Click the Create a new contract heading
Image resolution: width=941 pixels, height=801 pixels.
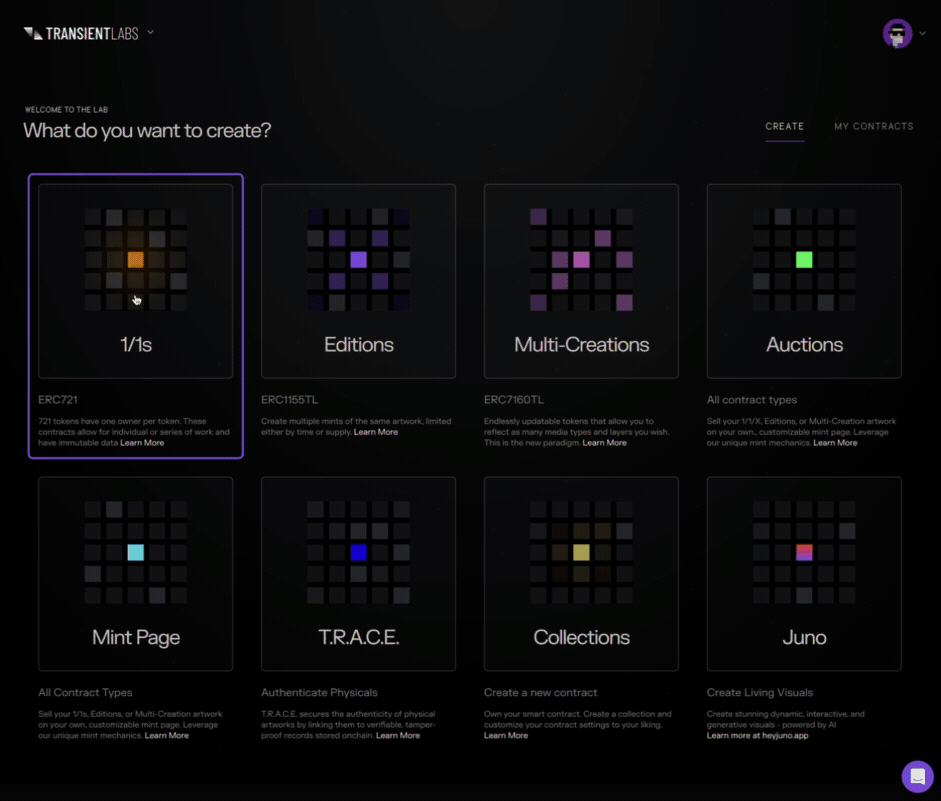coord(541,692)
